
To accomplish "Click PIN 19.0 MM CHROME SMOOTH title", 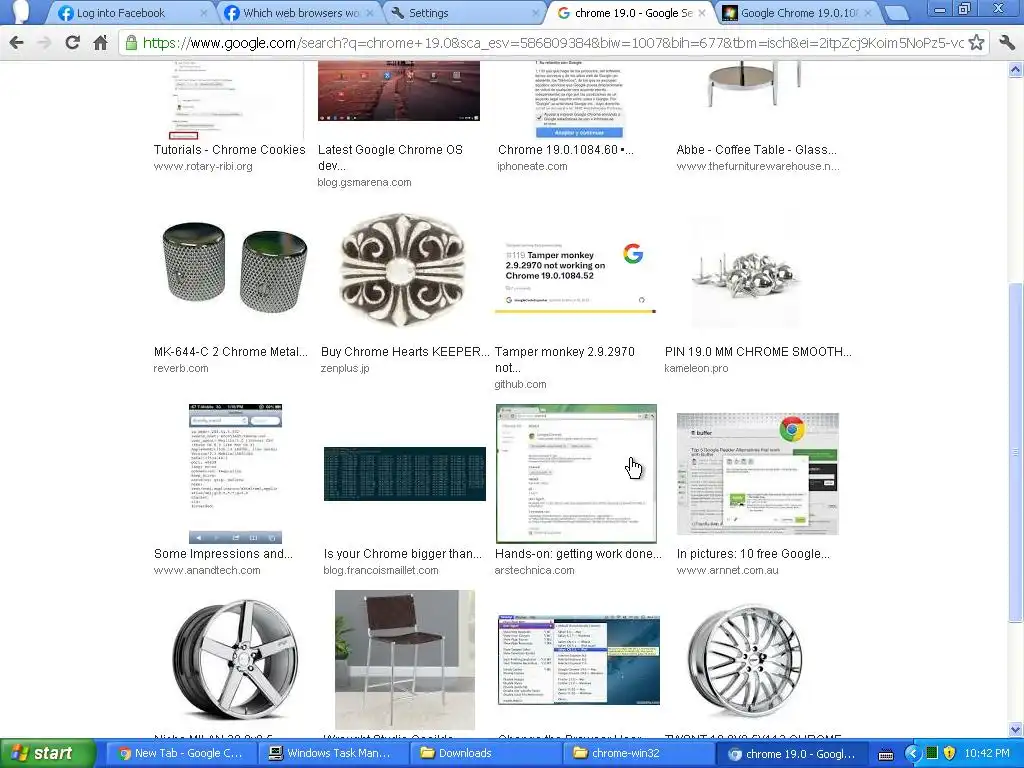I will coord(758,351).
